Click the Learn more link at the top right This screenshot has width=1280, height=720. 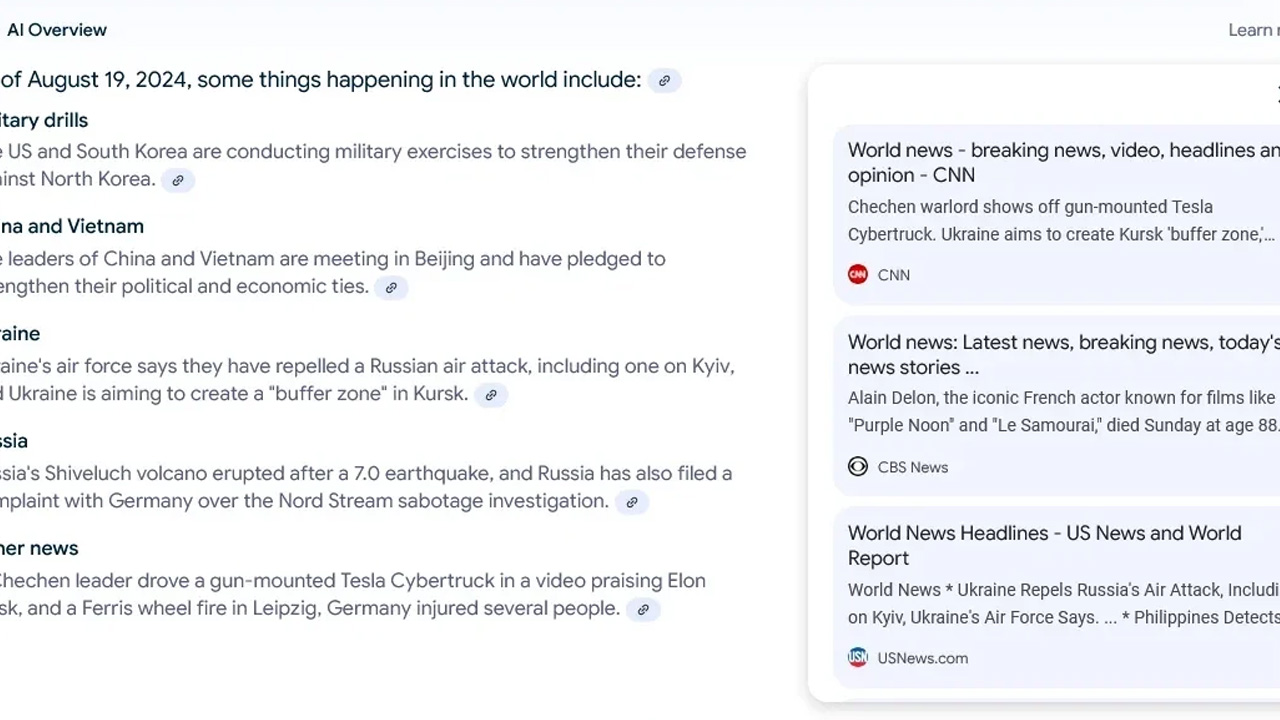[1253, 30]
